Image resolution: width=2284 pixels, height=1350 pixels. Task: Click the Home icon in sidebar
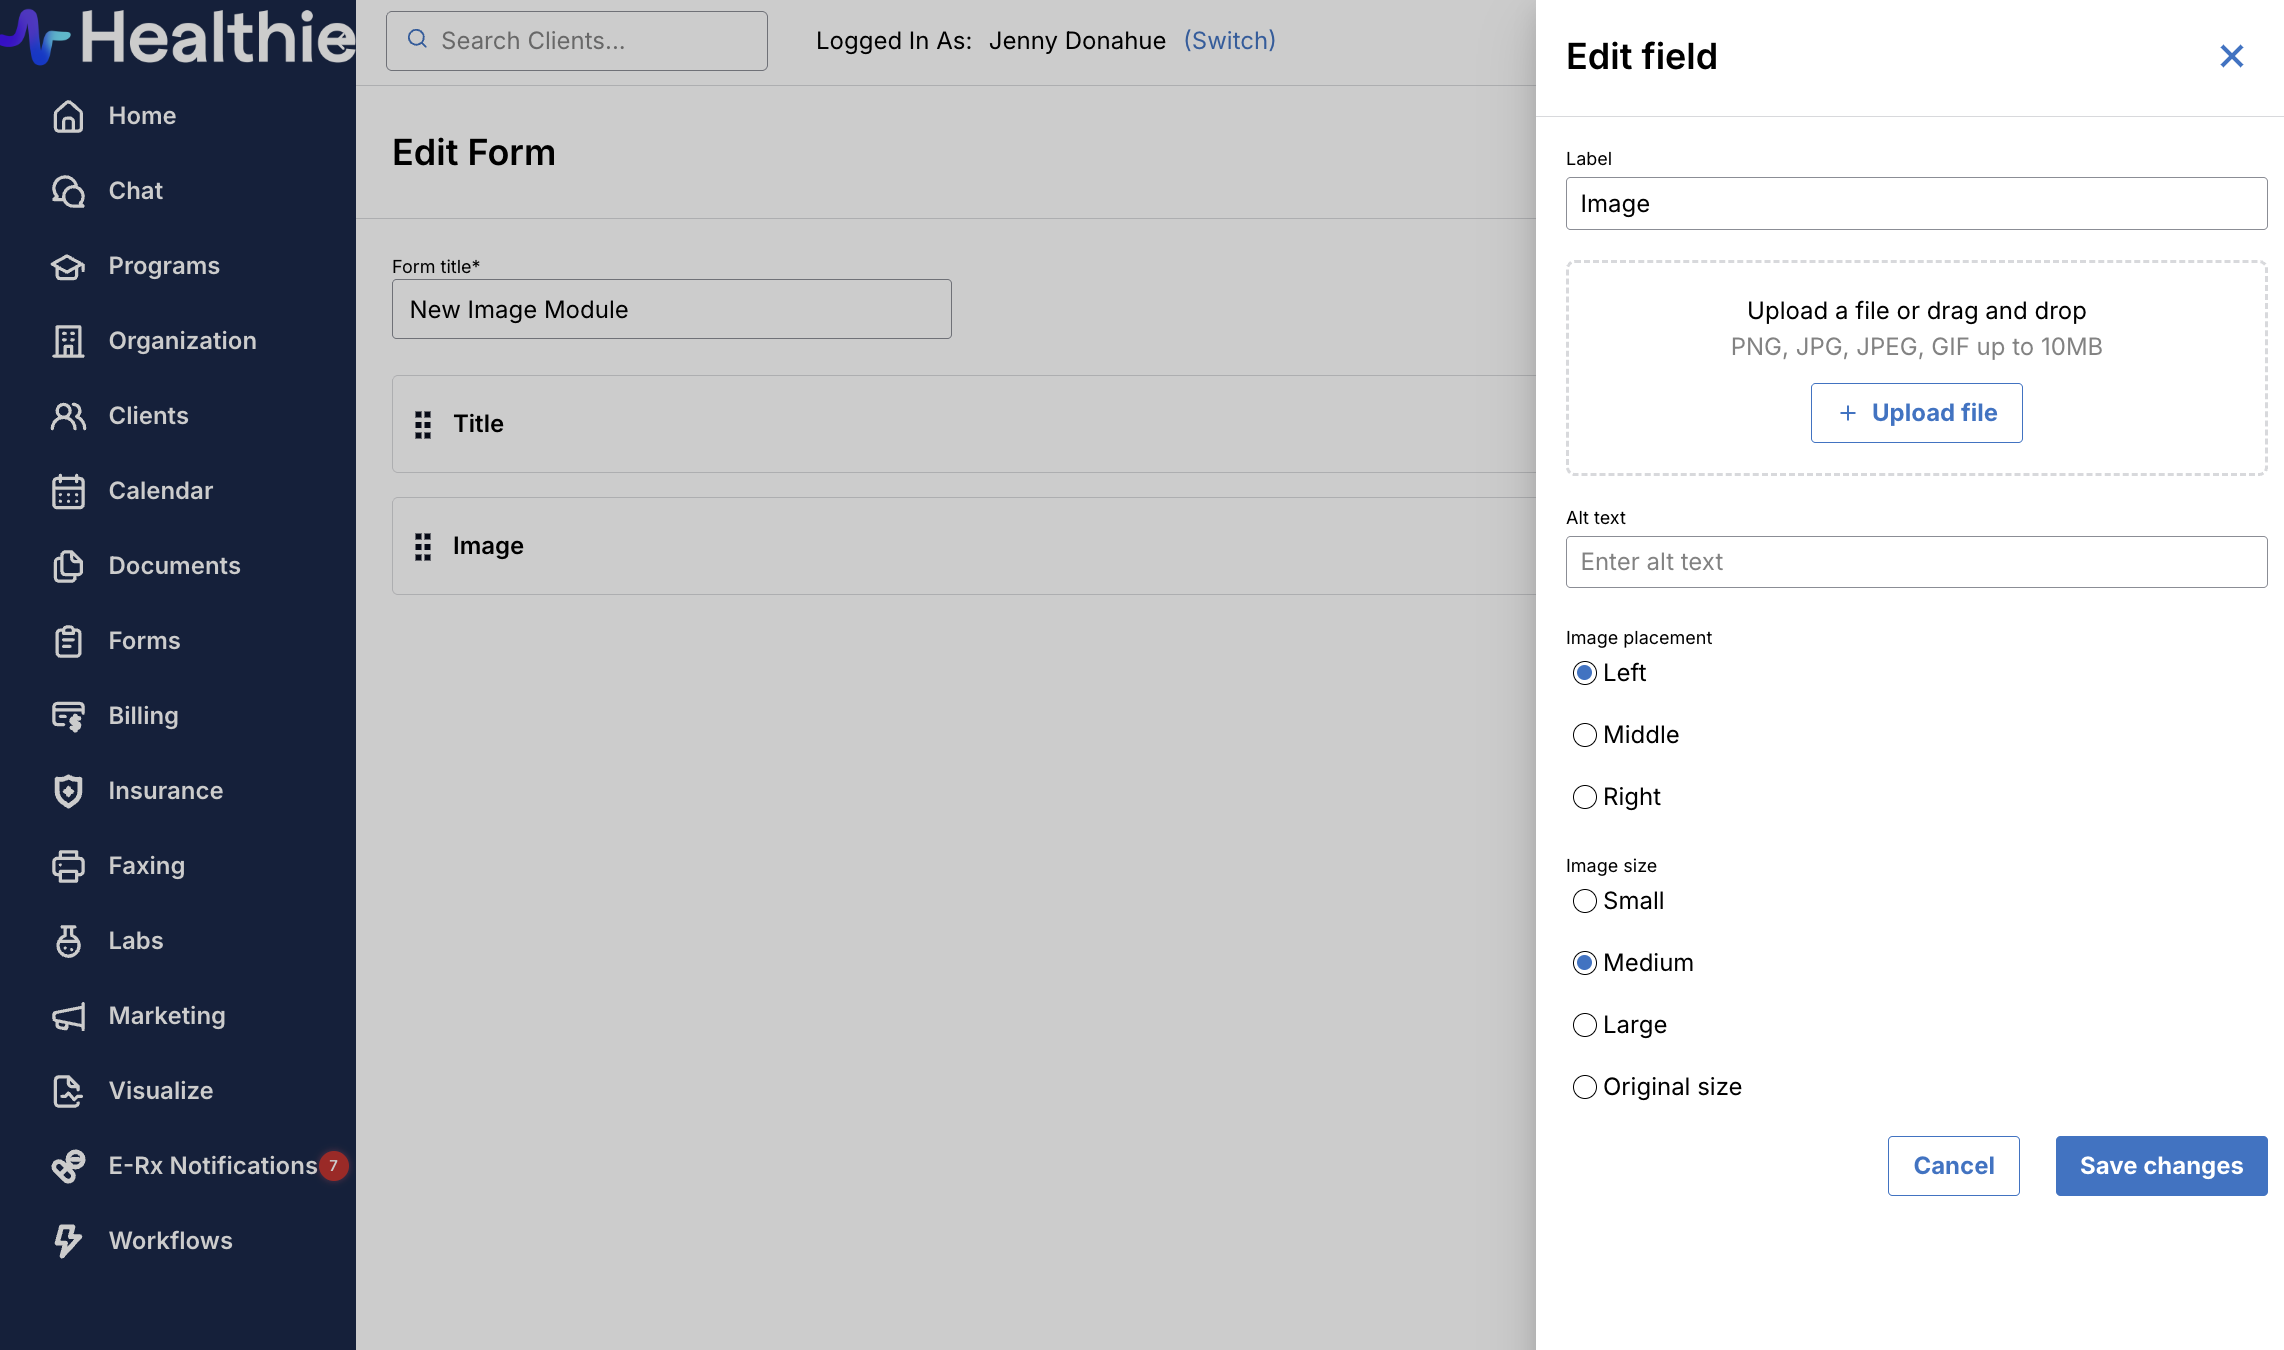[x=68, y=116]
